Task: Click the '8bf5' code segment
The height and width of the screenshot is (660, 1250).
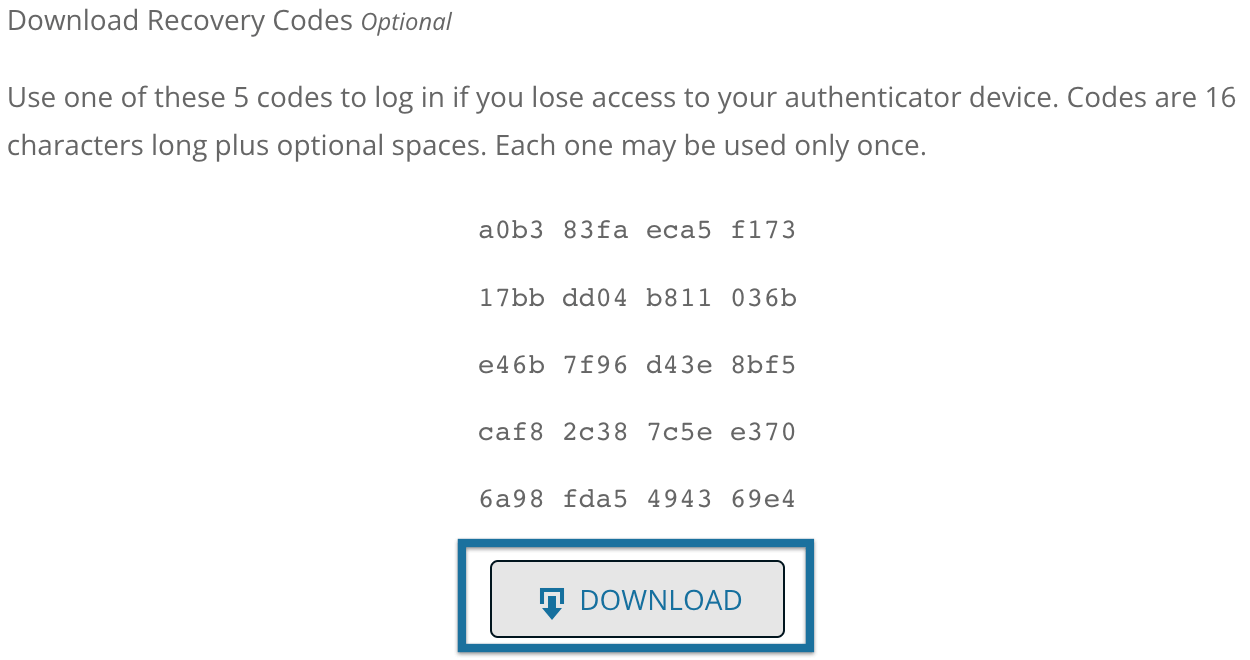Action: (x=763, y=365)
